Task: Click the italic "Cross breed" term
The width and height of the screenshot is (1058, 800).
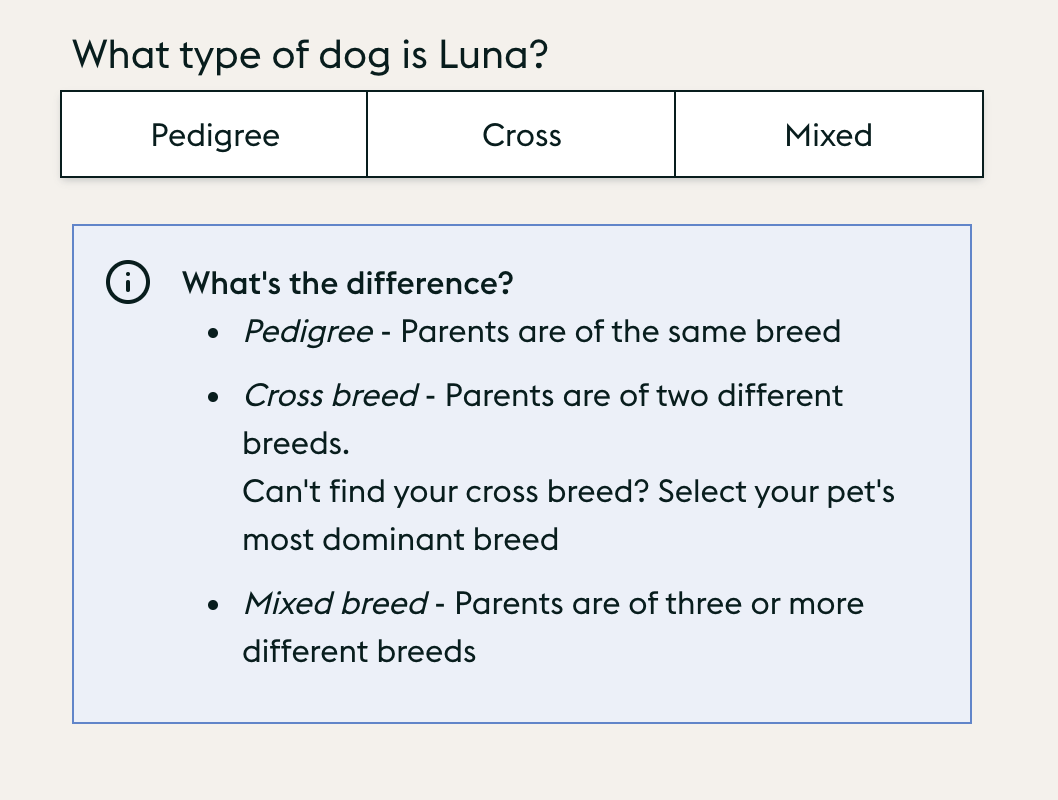Action: (x=330, y=395)
